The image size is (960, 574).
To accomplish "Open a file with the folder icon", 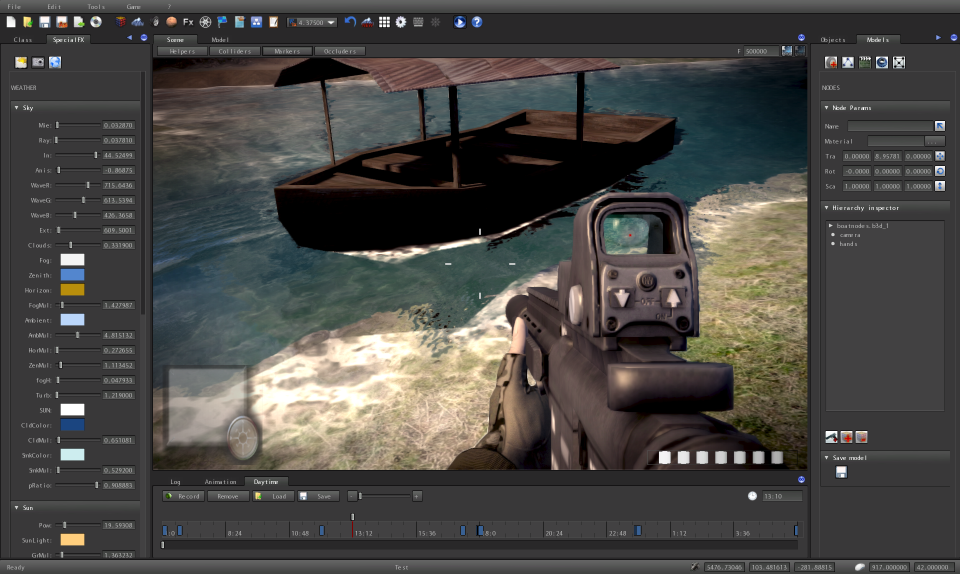I will 28,22.
